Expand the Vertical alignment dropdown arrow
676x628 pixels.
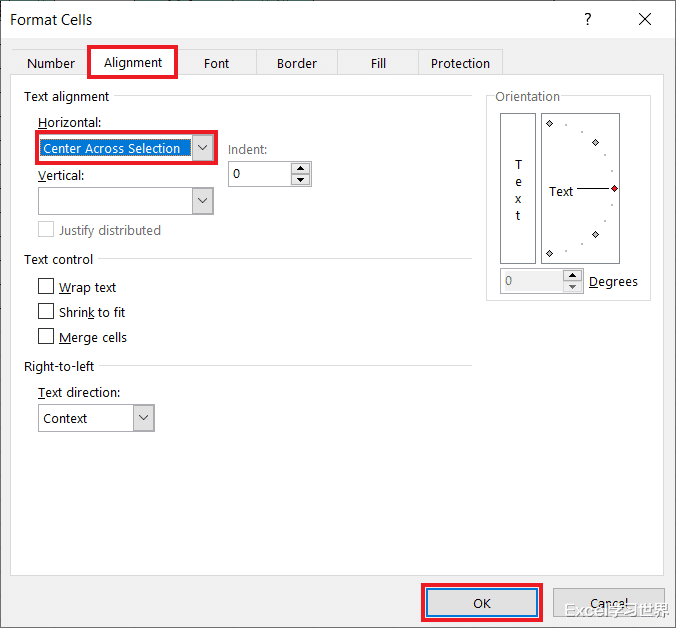(203, 200)
